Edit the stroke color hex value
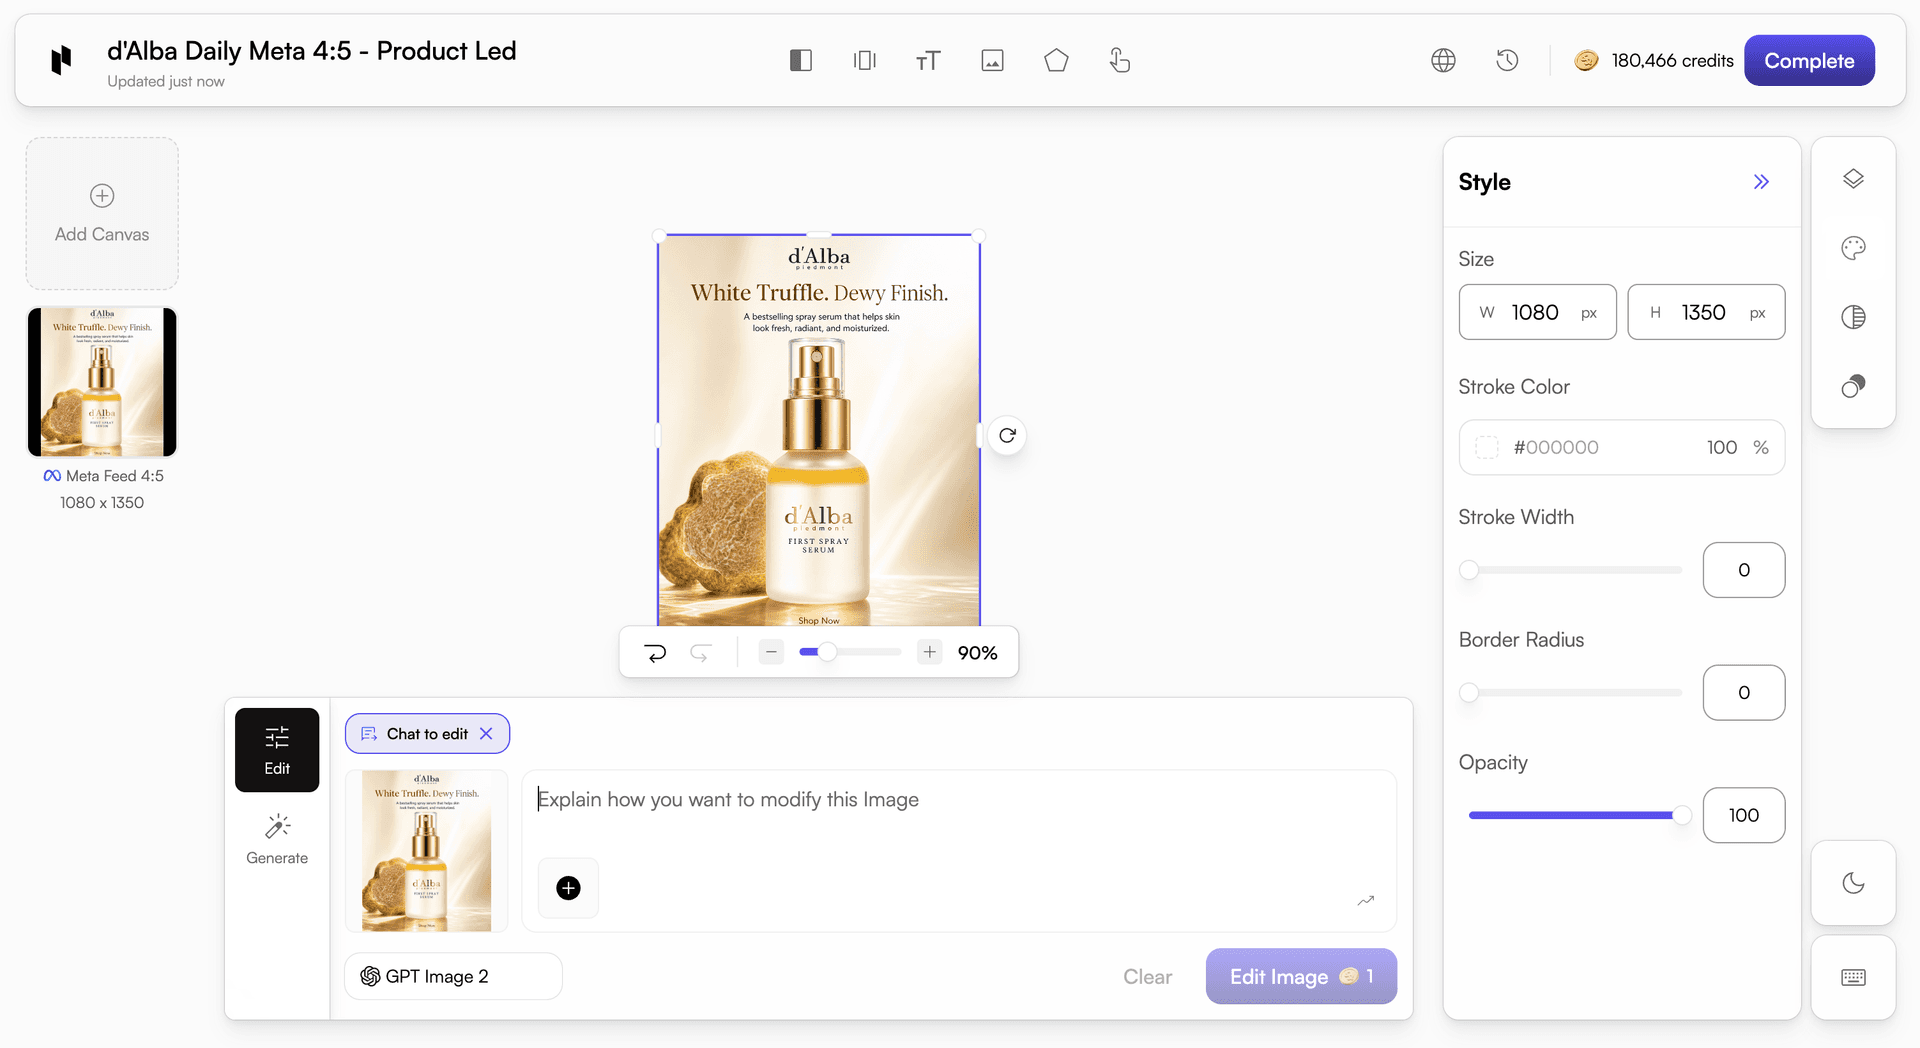 pyautogui.click(x=1556, y=447)
